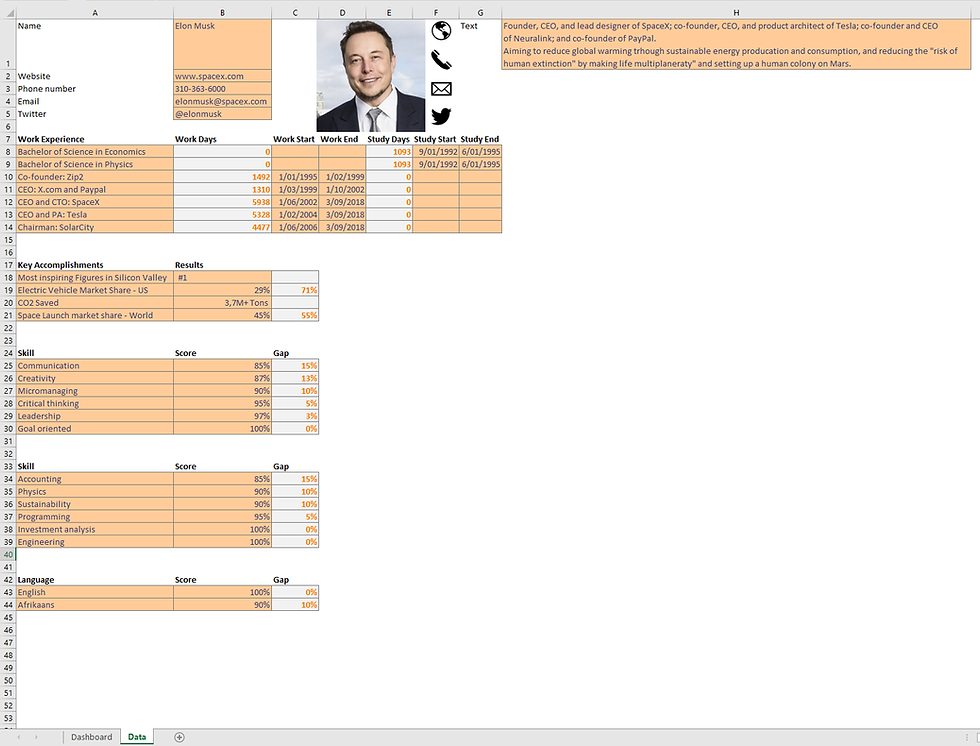
Task: Click Goal oriented score 100%
Action: [x=222, y=429]
